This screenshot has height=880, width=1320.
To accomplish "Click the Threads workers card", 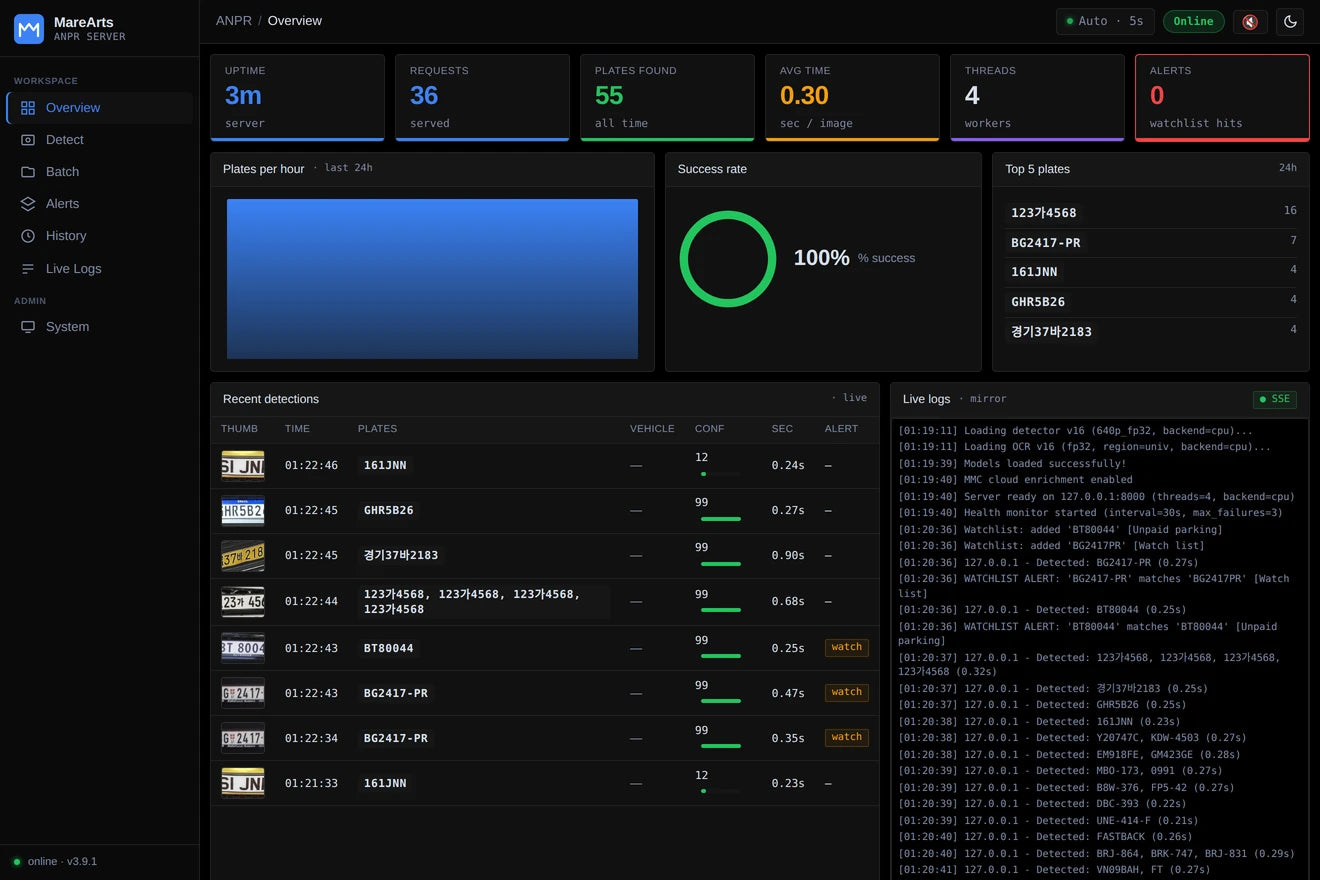I will coord(1037,97).
